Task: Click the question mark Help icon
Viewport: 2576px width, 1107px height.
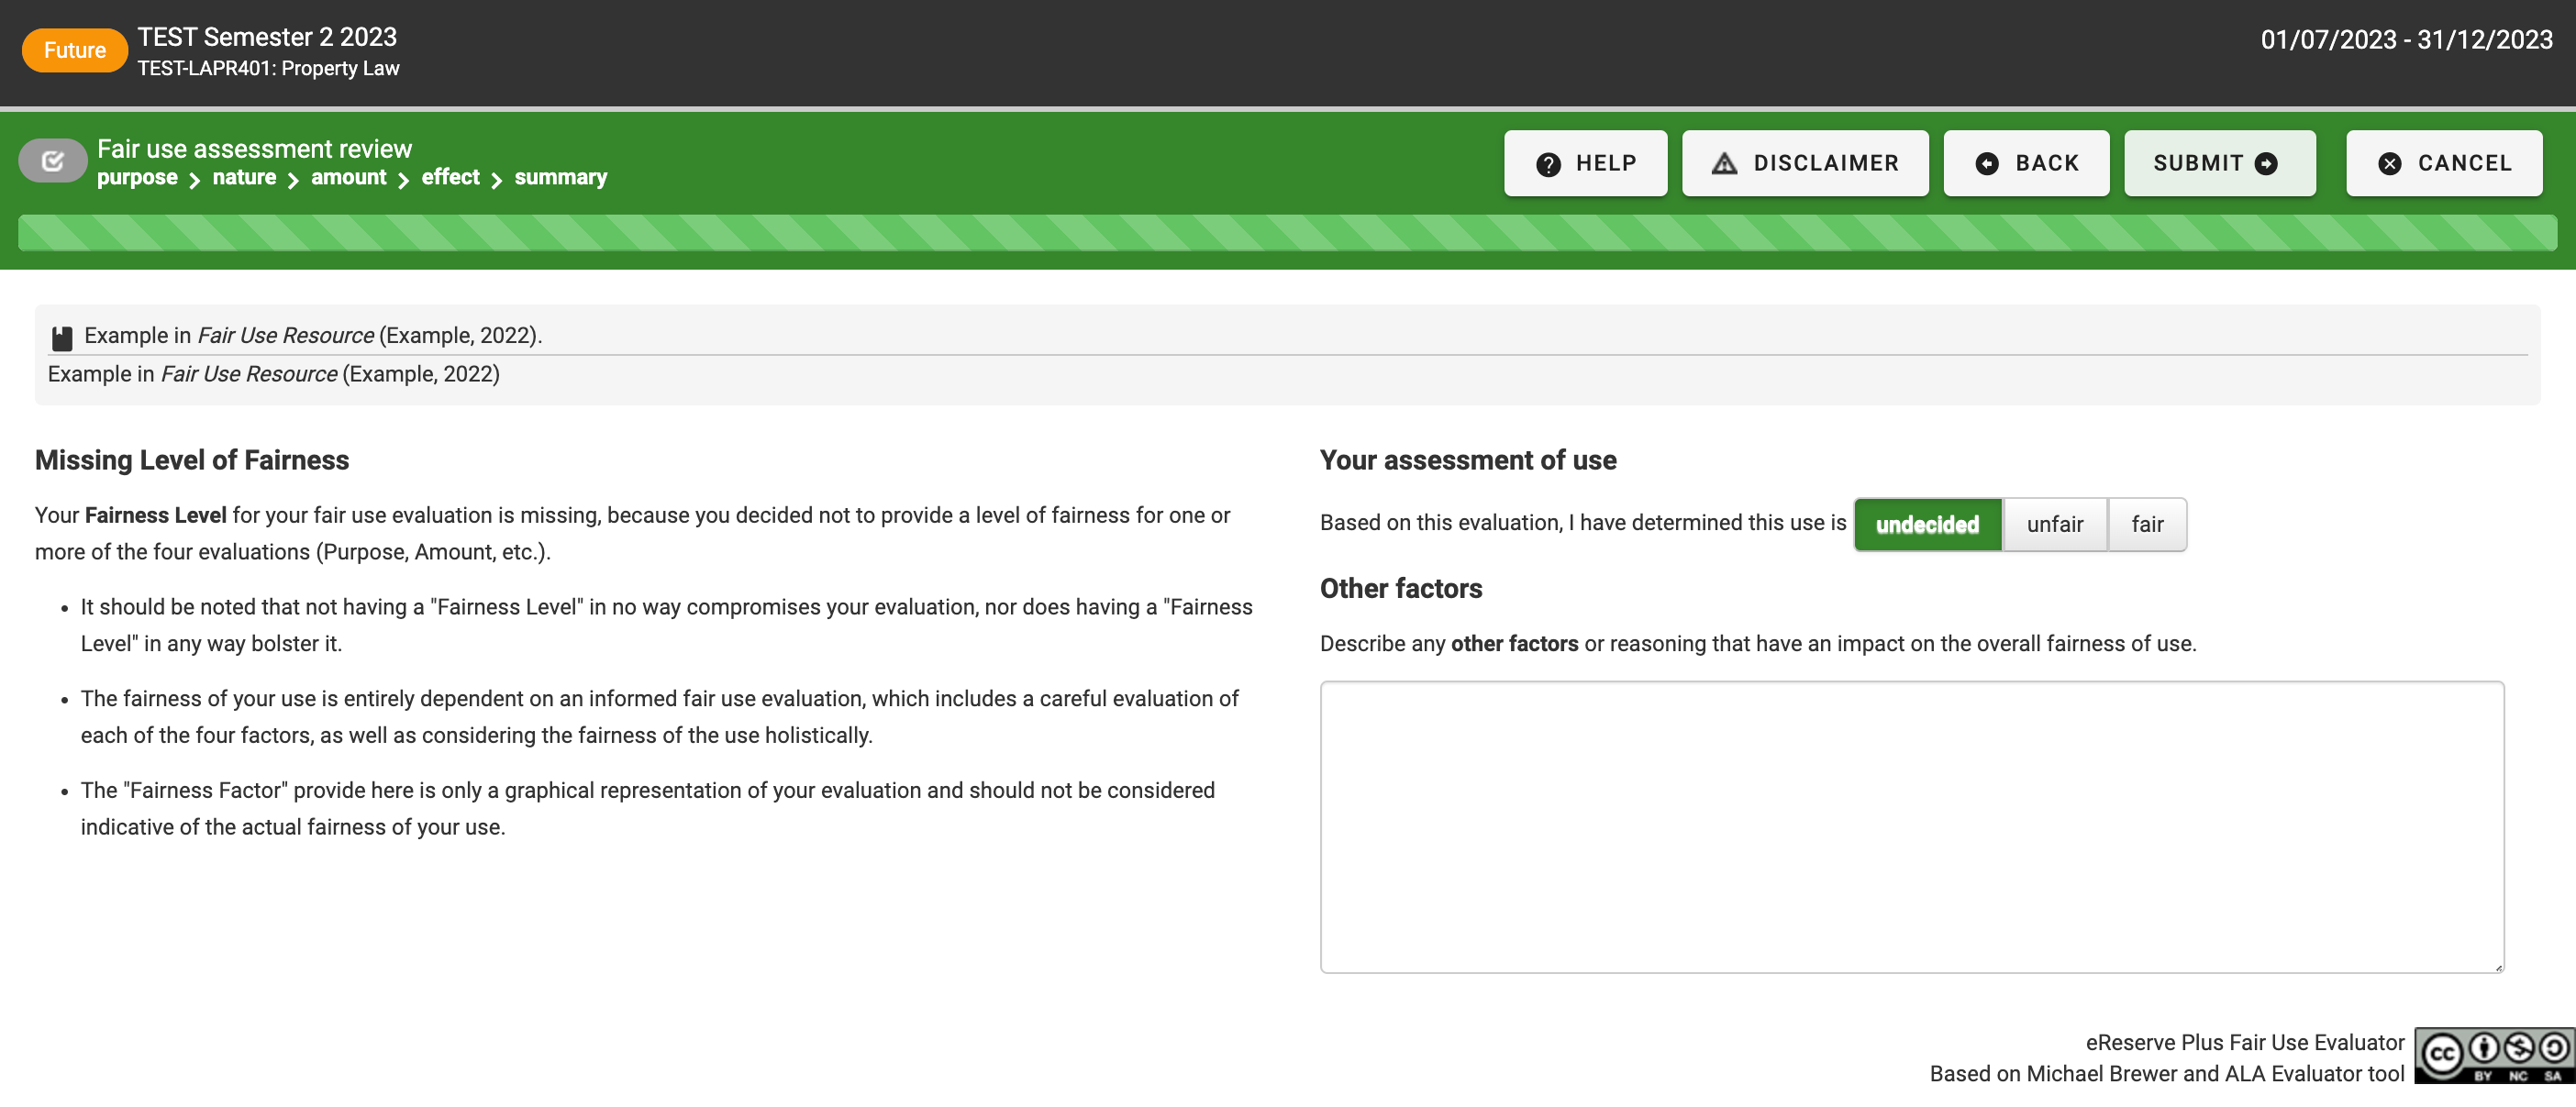Action: (1548, 164)
